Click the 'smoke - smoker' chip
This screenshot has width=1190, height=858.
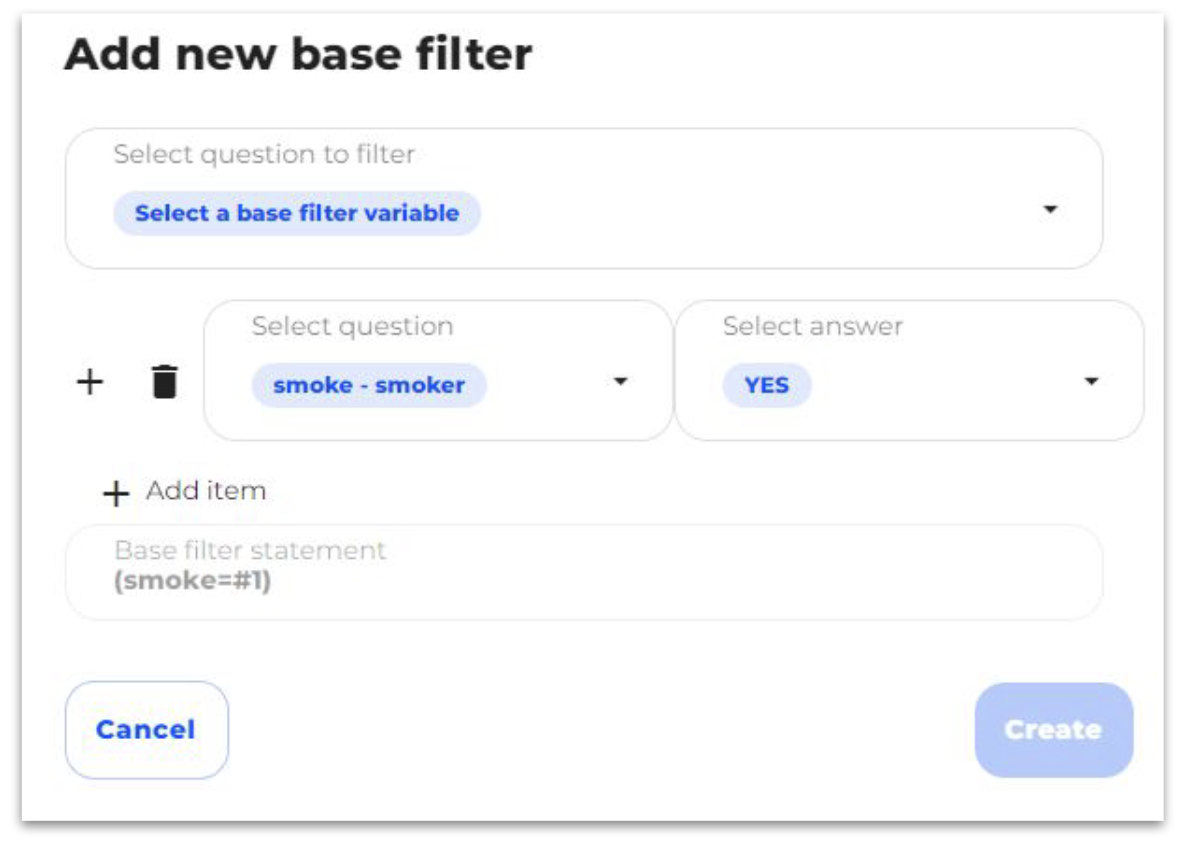click(369, 385)
